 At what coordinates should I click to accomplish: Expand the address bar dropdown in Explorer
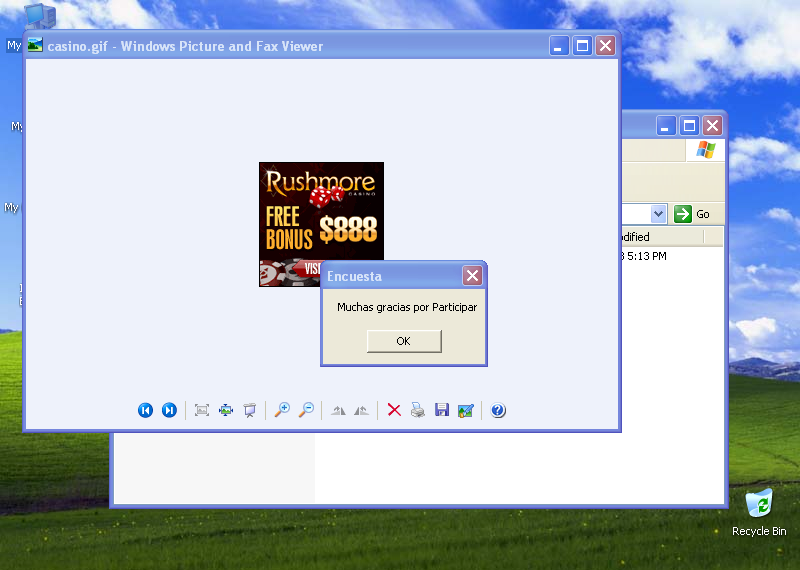point(659,214)
